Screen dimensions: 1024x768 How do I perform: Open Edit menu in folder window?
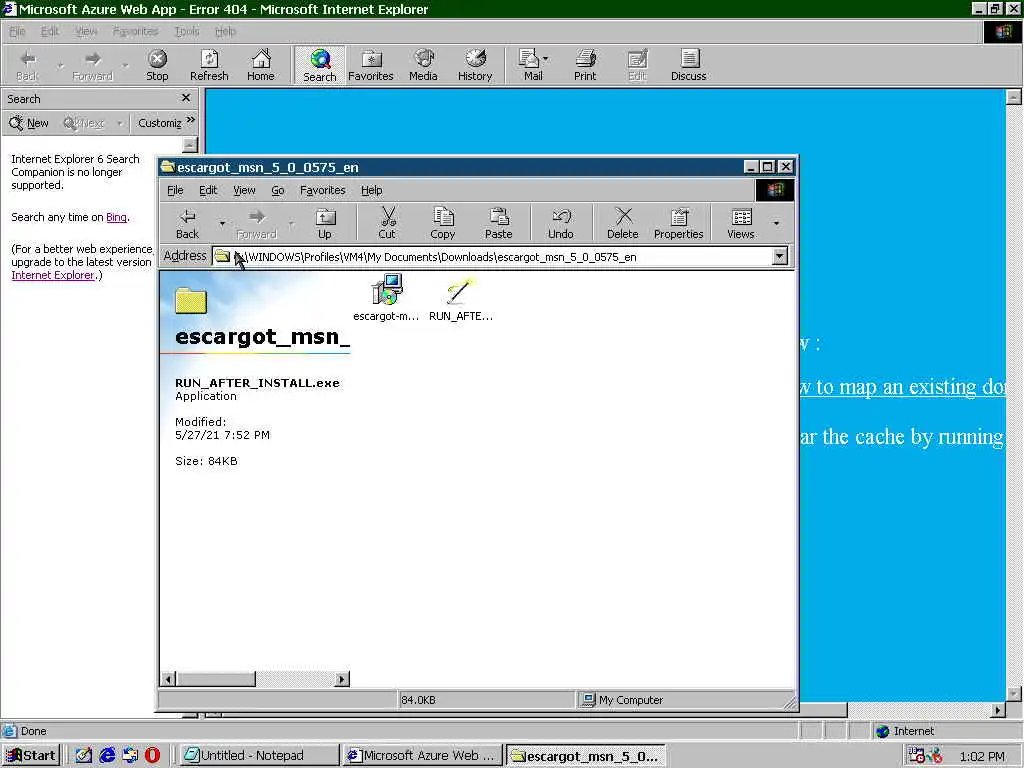tap(208, 190)
